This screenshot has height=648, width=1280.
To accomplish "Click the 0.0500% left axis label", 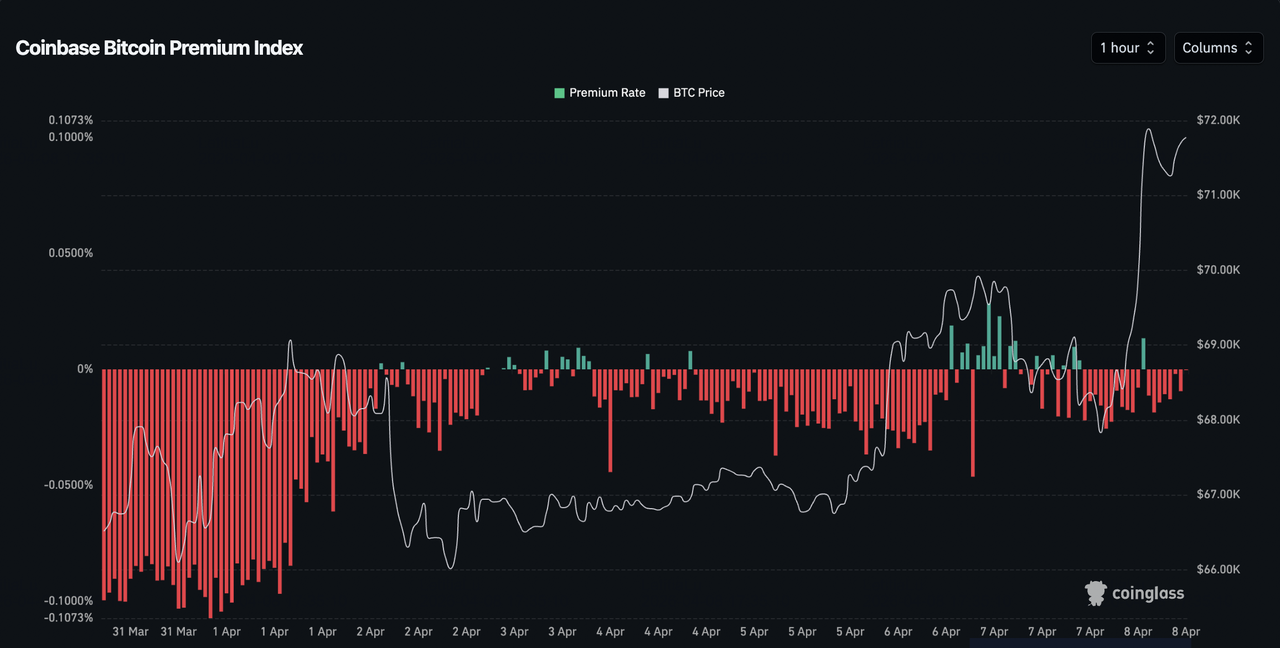I will pos(71,253).
